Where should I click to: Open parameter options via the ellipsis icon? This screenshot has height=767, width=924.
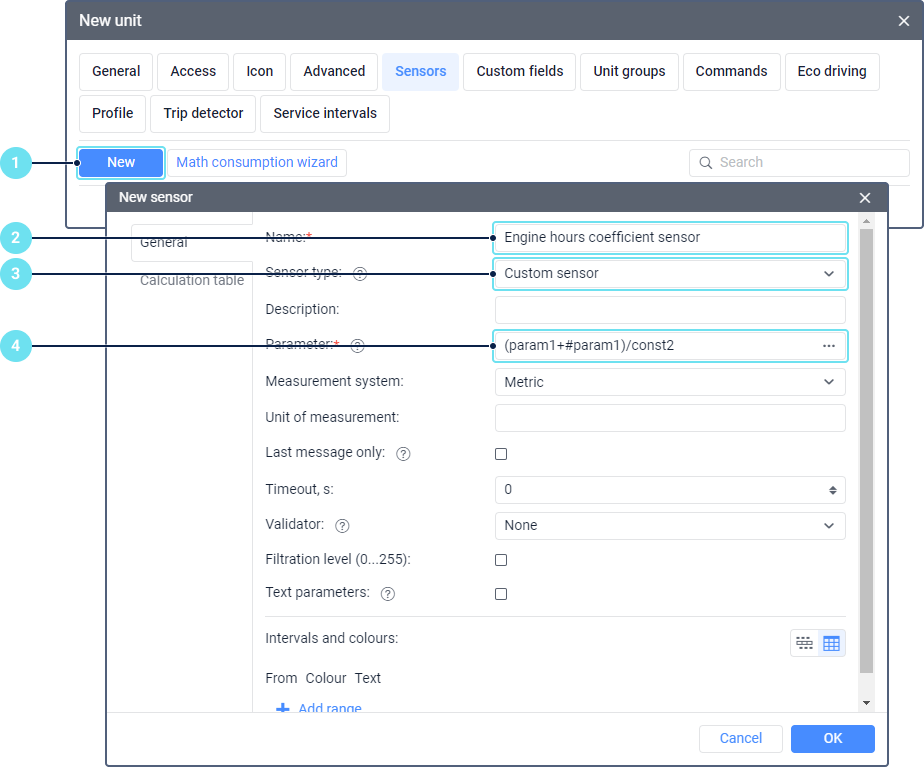(x=829, y=346)
